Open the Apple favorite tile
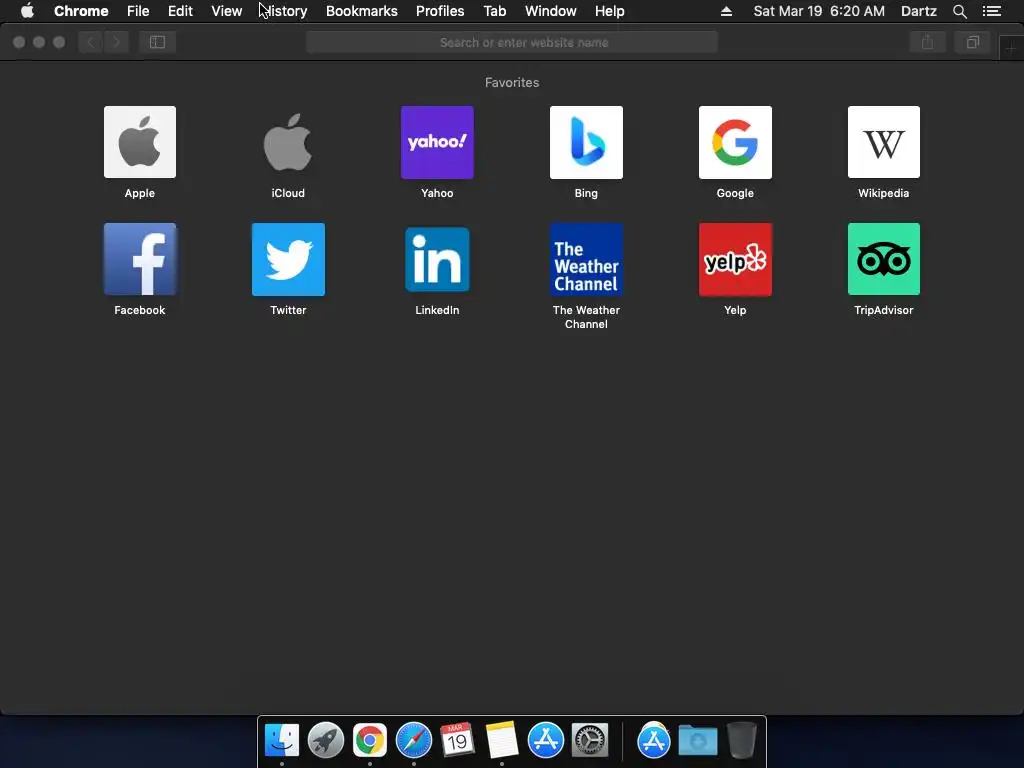1024x768 pixels. click(x=140, y=142)
